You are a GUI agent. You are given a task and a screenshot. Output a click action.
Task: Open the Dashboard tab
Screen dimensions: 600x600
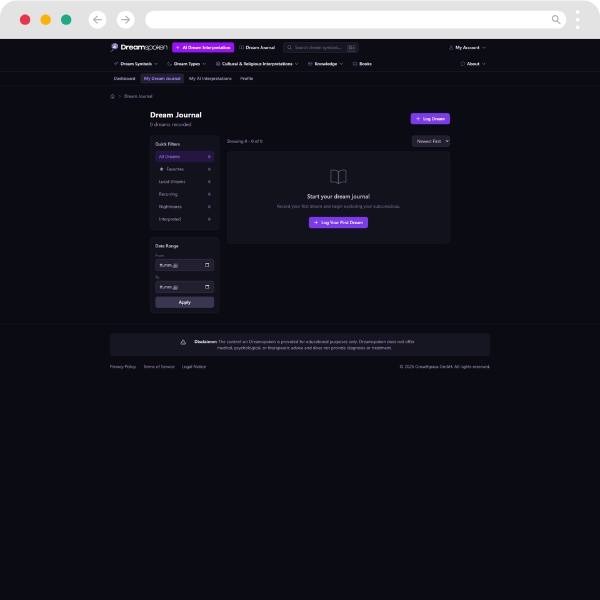pyautogui.click(x=124, y=78)
